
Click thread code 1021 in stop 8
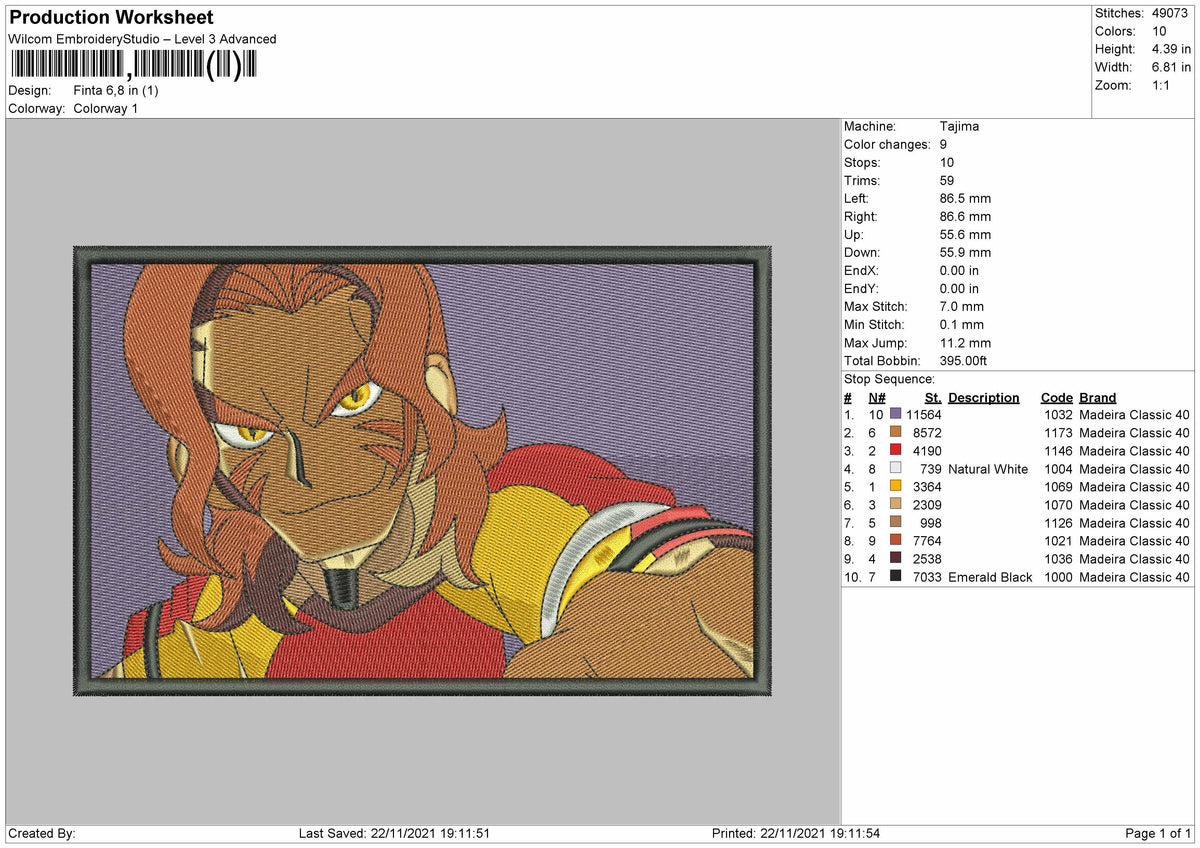pyautogui.click(x=1058, y=540)
